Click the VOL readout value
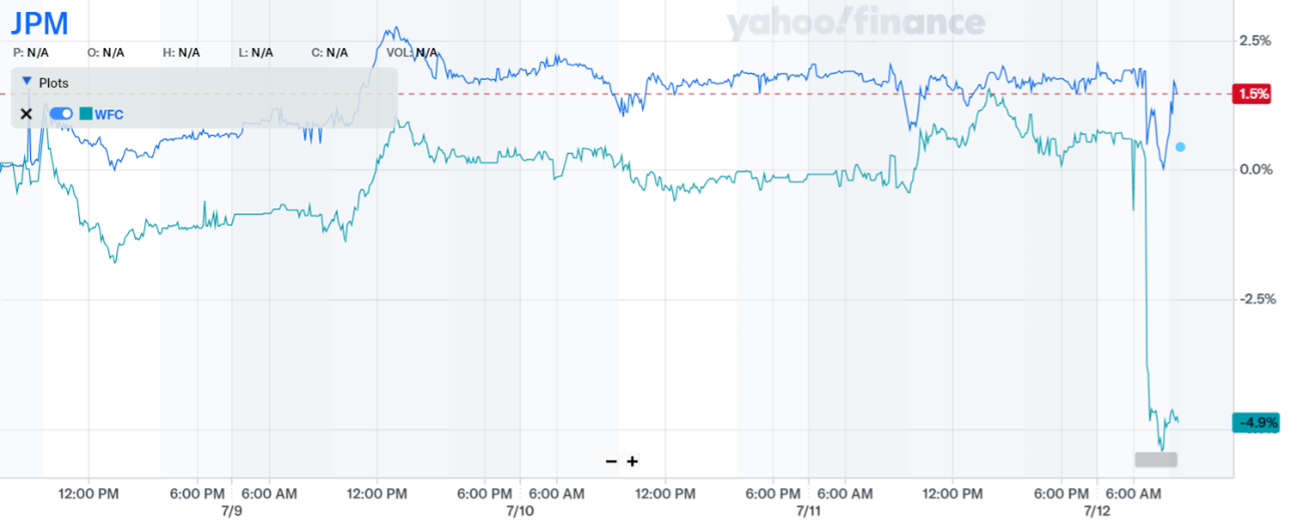The image size is (1297, 520). pos(427,52)
